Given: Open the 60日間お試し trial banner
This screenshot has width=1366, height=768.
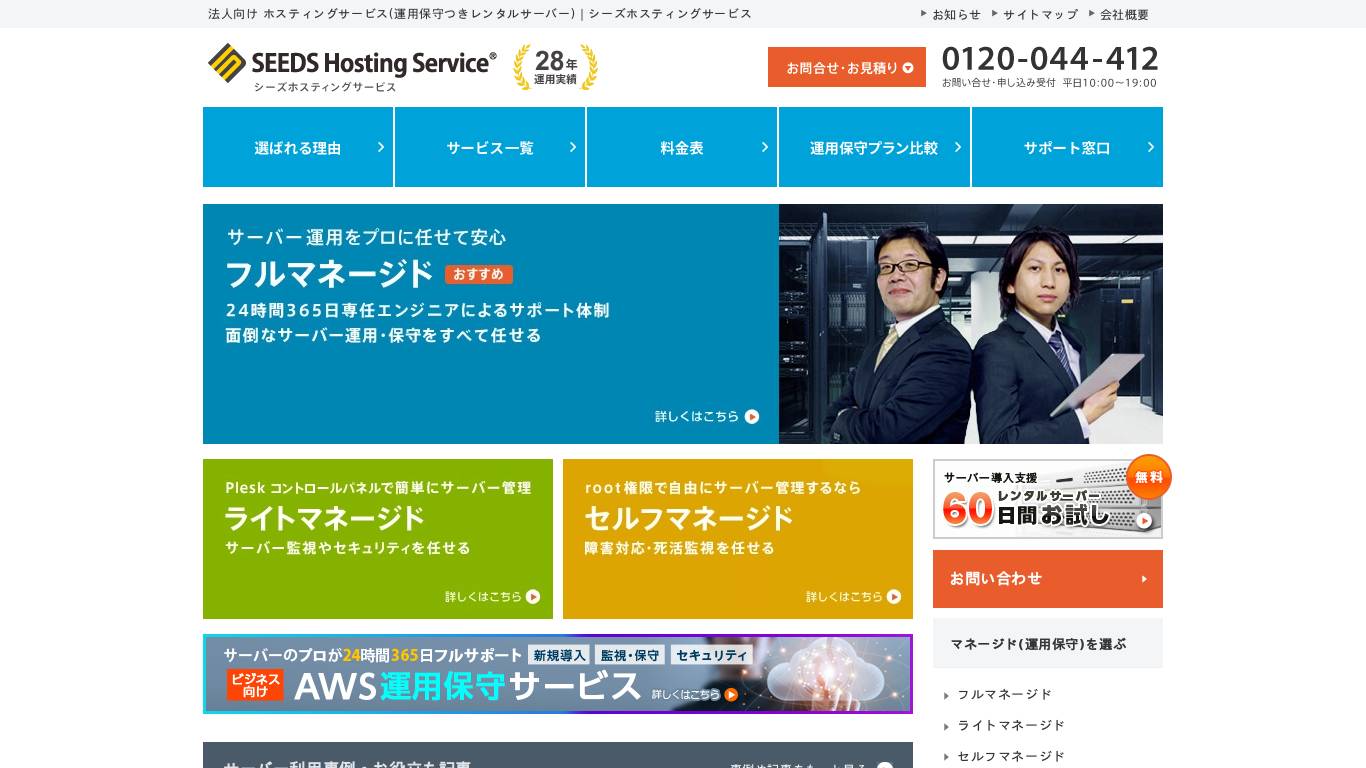Looking at the screenshot, I should click(1047, 498).
